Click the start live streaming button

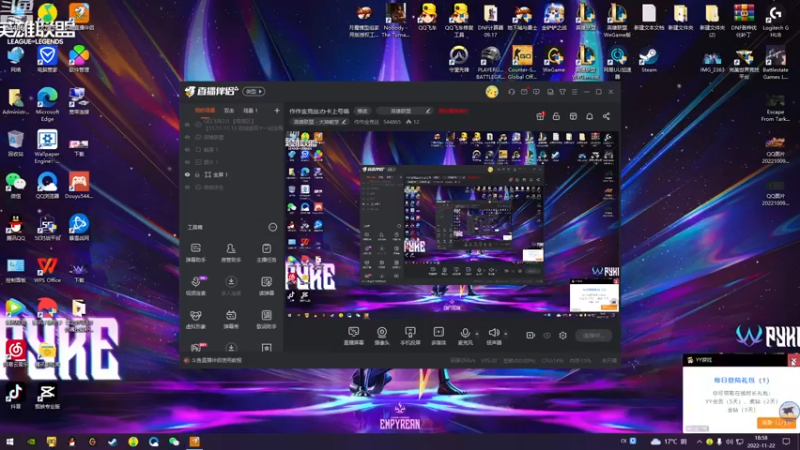[594, 335]
